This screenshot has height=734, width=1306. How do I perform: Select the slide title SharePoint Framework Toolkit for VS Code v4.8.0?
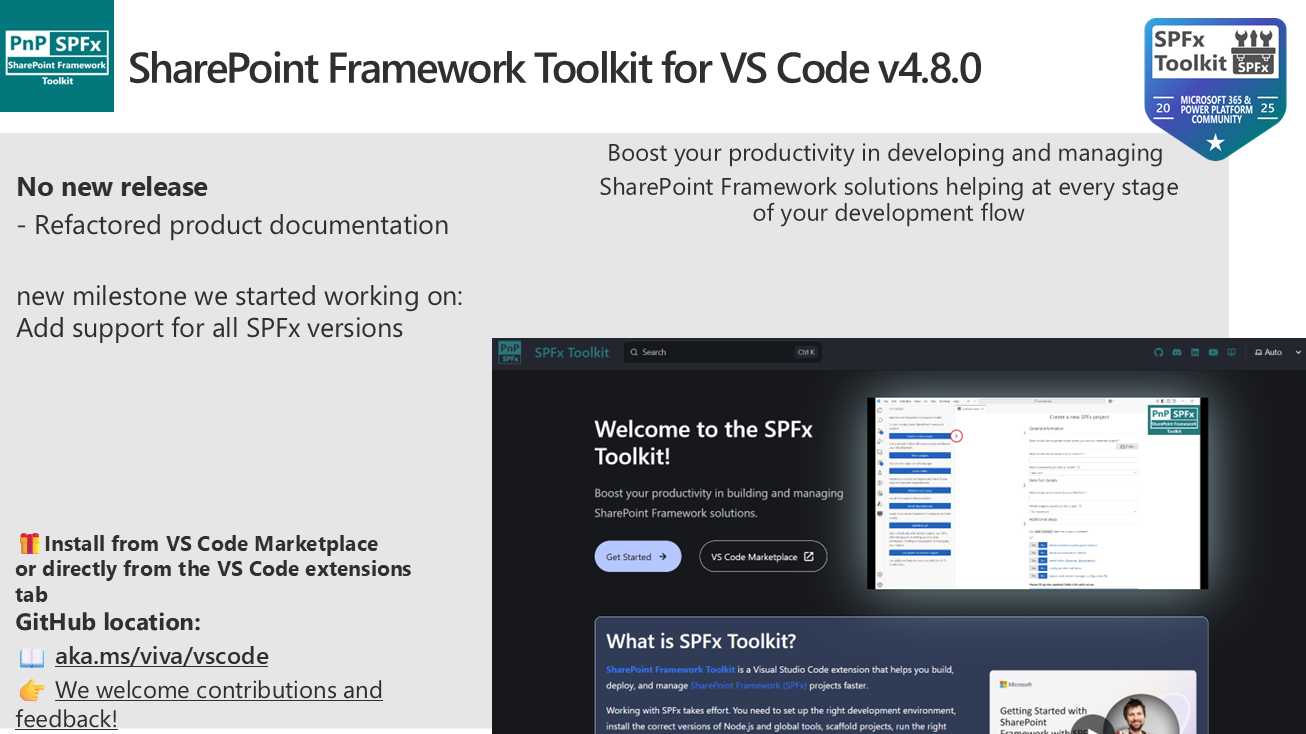click(x=554, y=68)
